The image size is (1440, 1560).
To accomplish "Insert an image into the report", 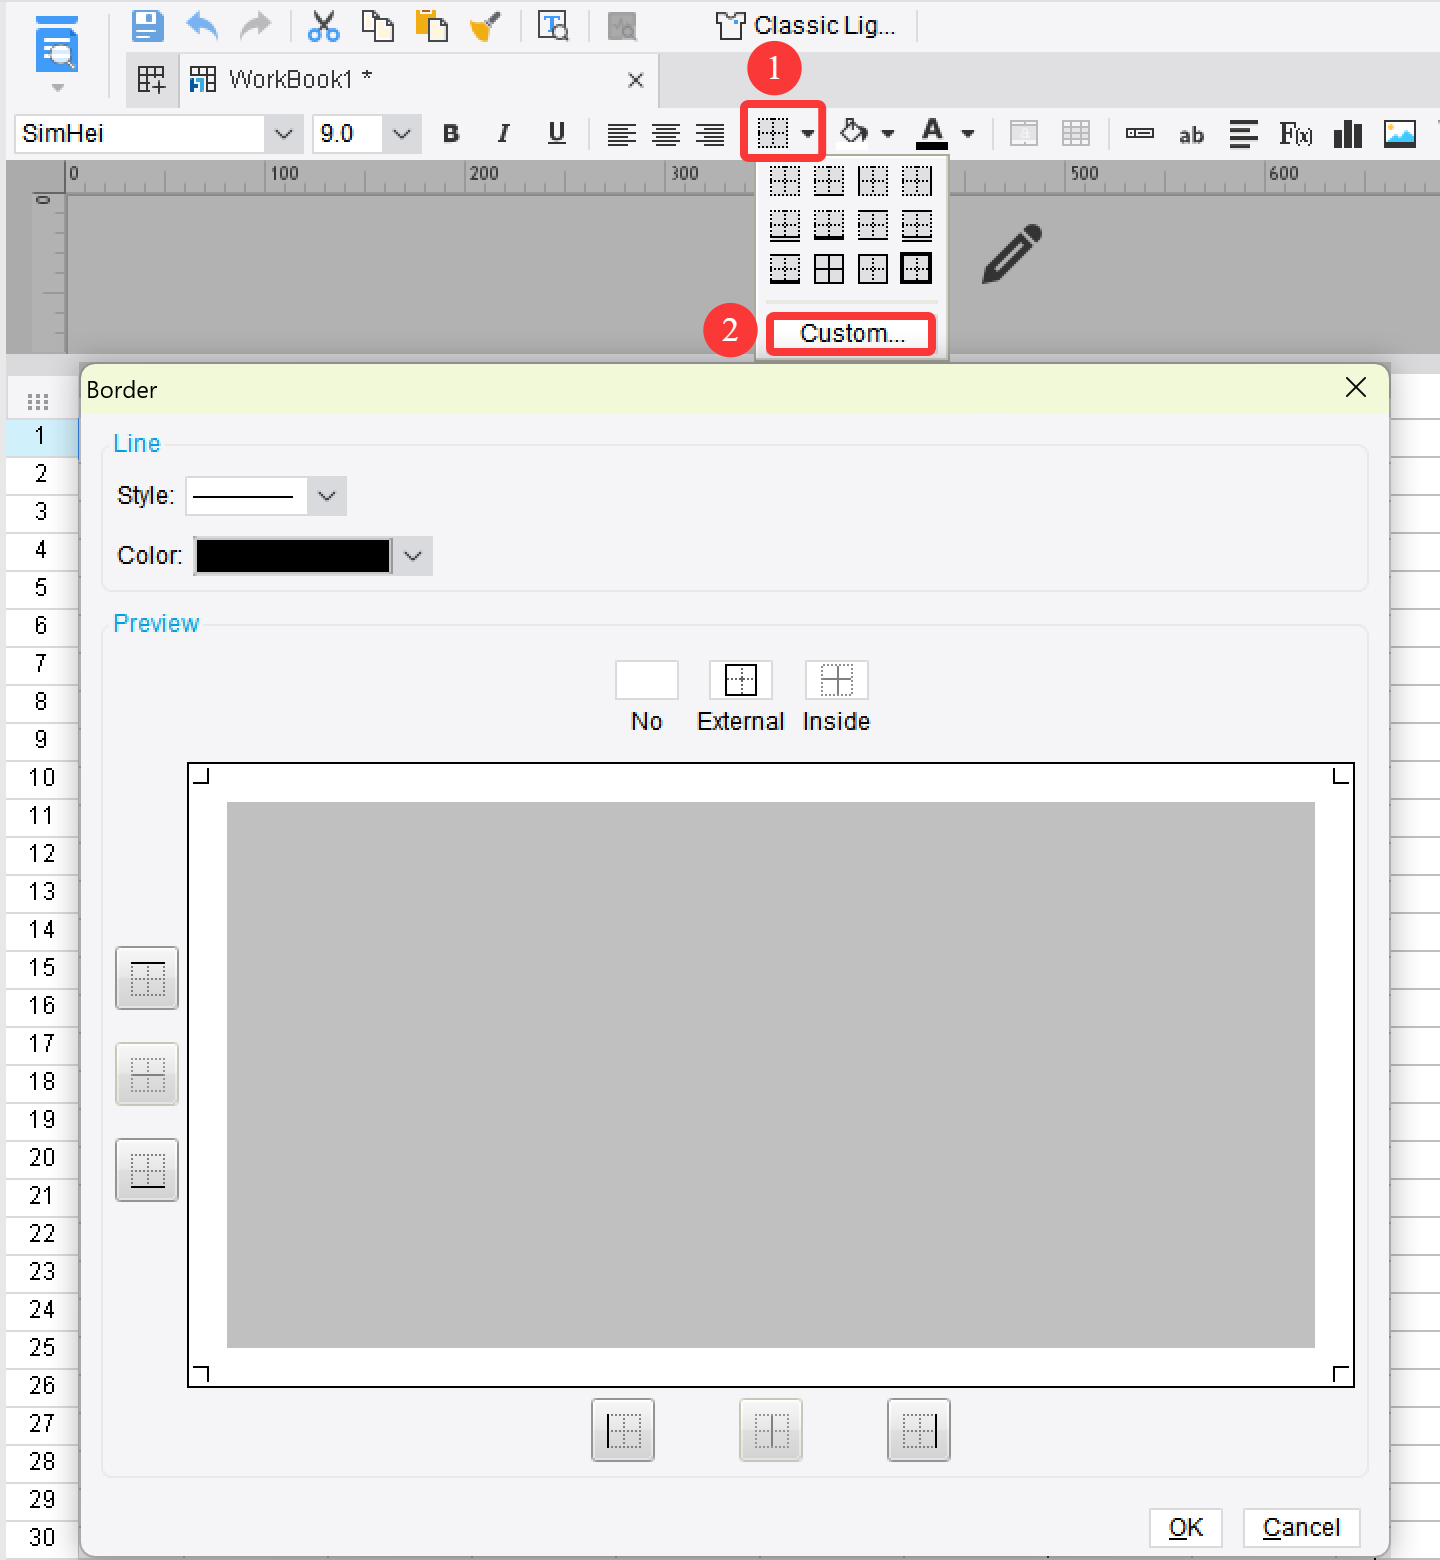I will (x=1401, y=133).
